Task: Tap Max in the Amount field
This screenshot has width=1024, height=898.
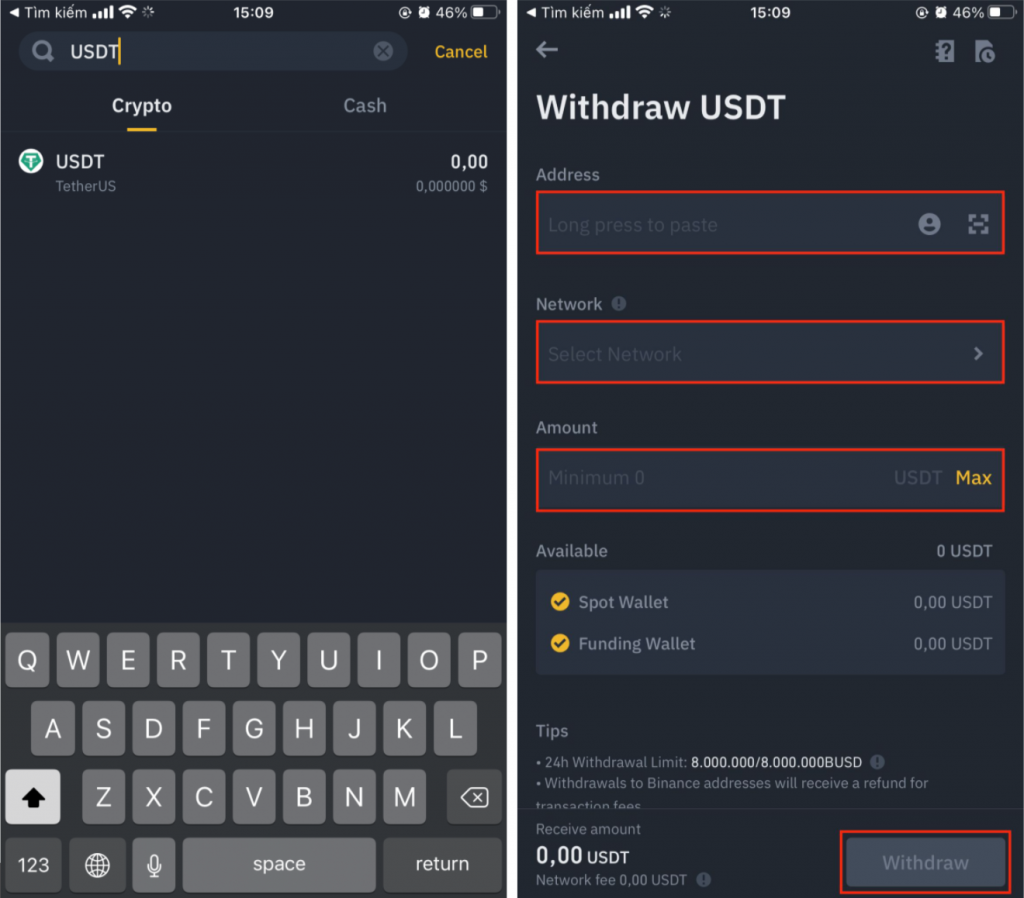Action: click(973, 478)
